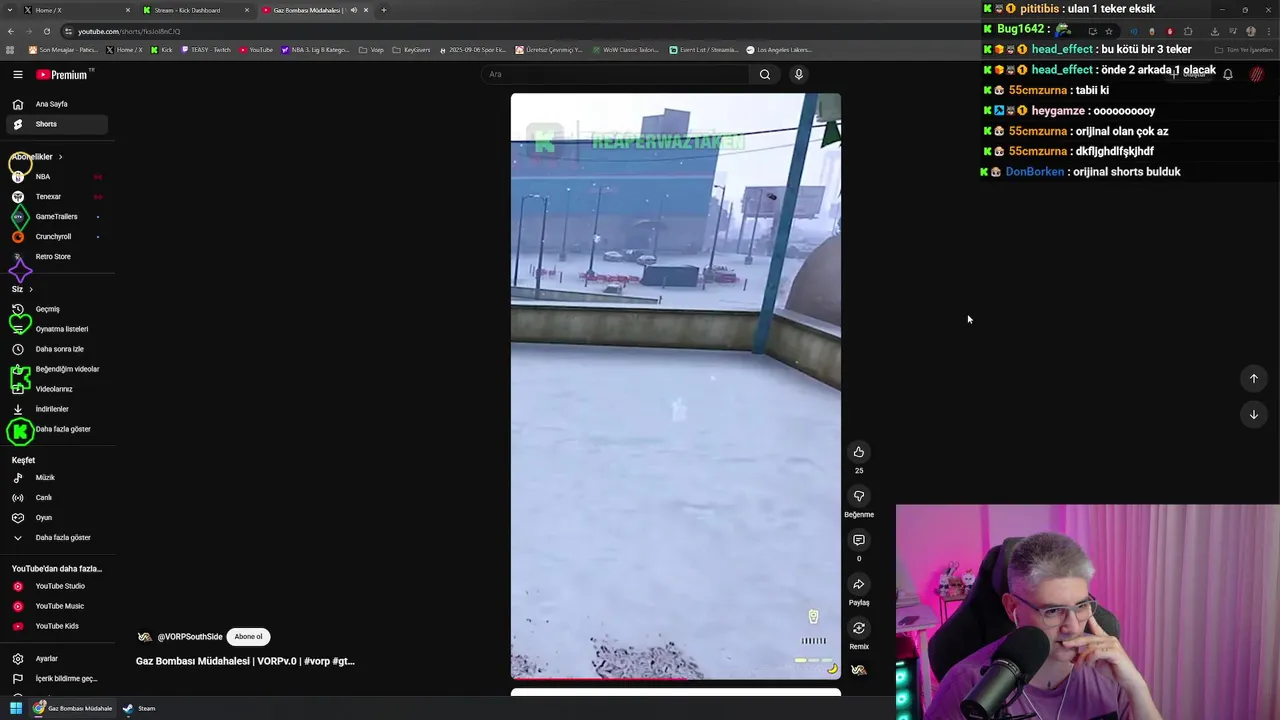Open the Vorp bookmarks folder
This screenshot has height=720, width=1280.
pyautogui.click(x=371, y=49)
